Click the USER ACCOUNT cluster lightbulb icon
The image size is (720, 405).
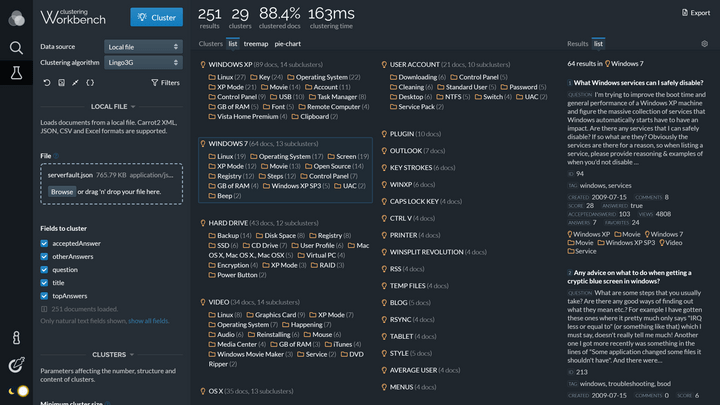pyautogui.click(x=384, y=65)
